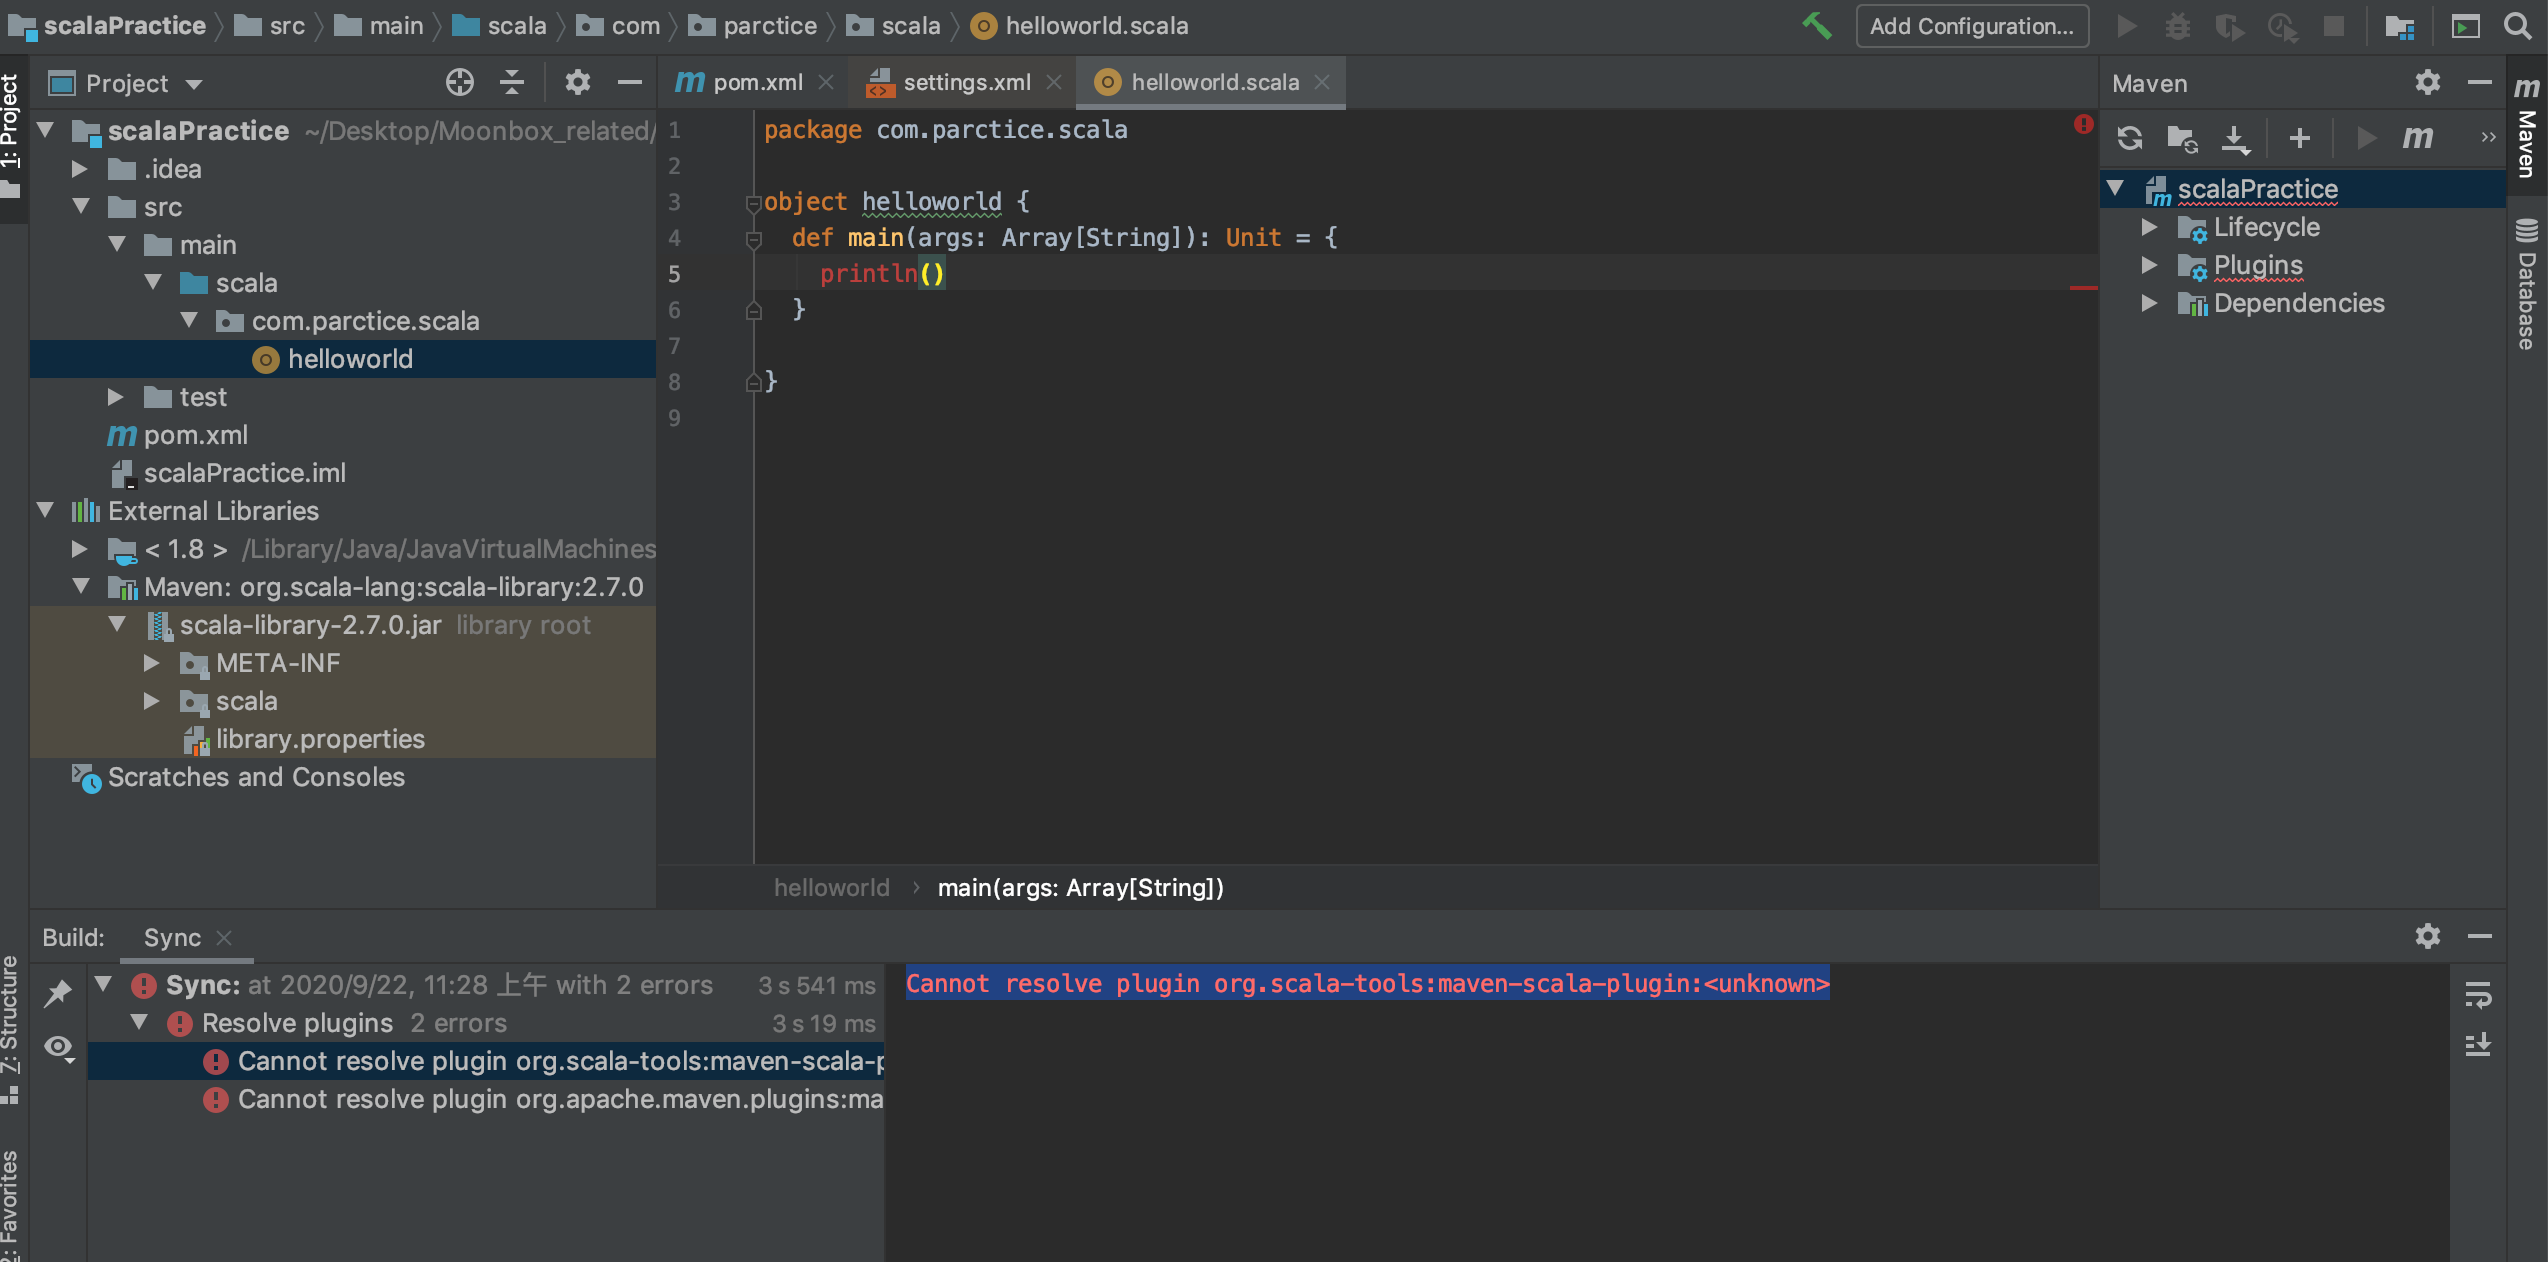Click the Run play icon in top toolbar

pos(2127,26)
